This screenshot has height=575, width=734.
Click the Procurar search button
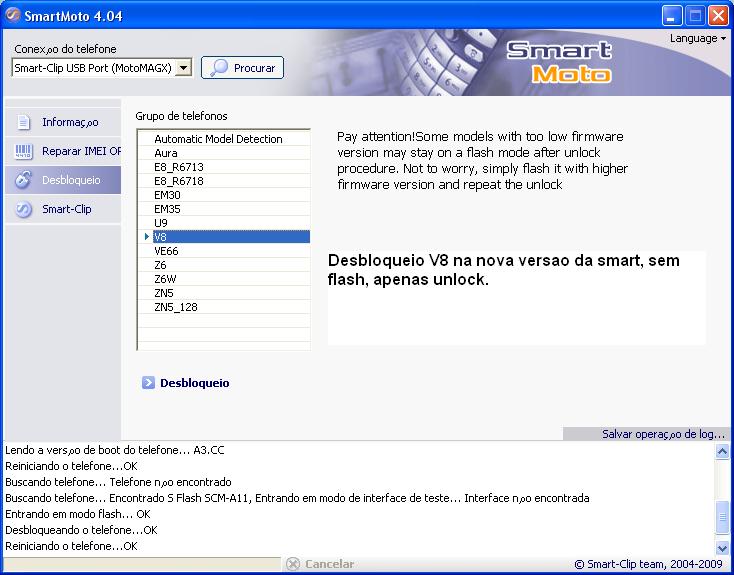[x=242, y=67]
